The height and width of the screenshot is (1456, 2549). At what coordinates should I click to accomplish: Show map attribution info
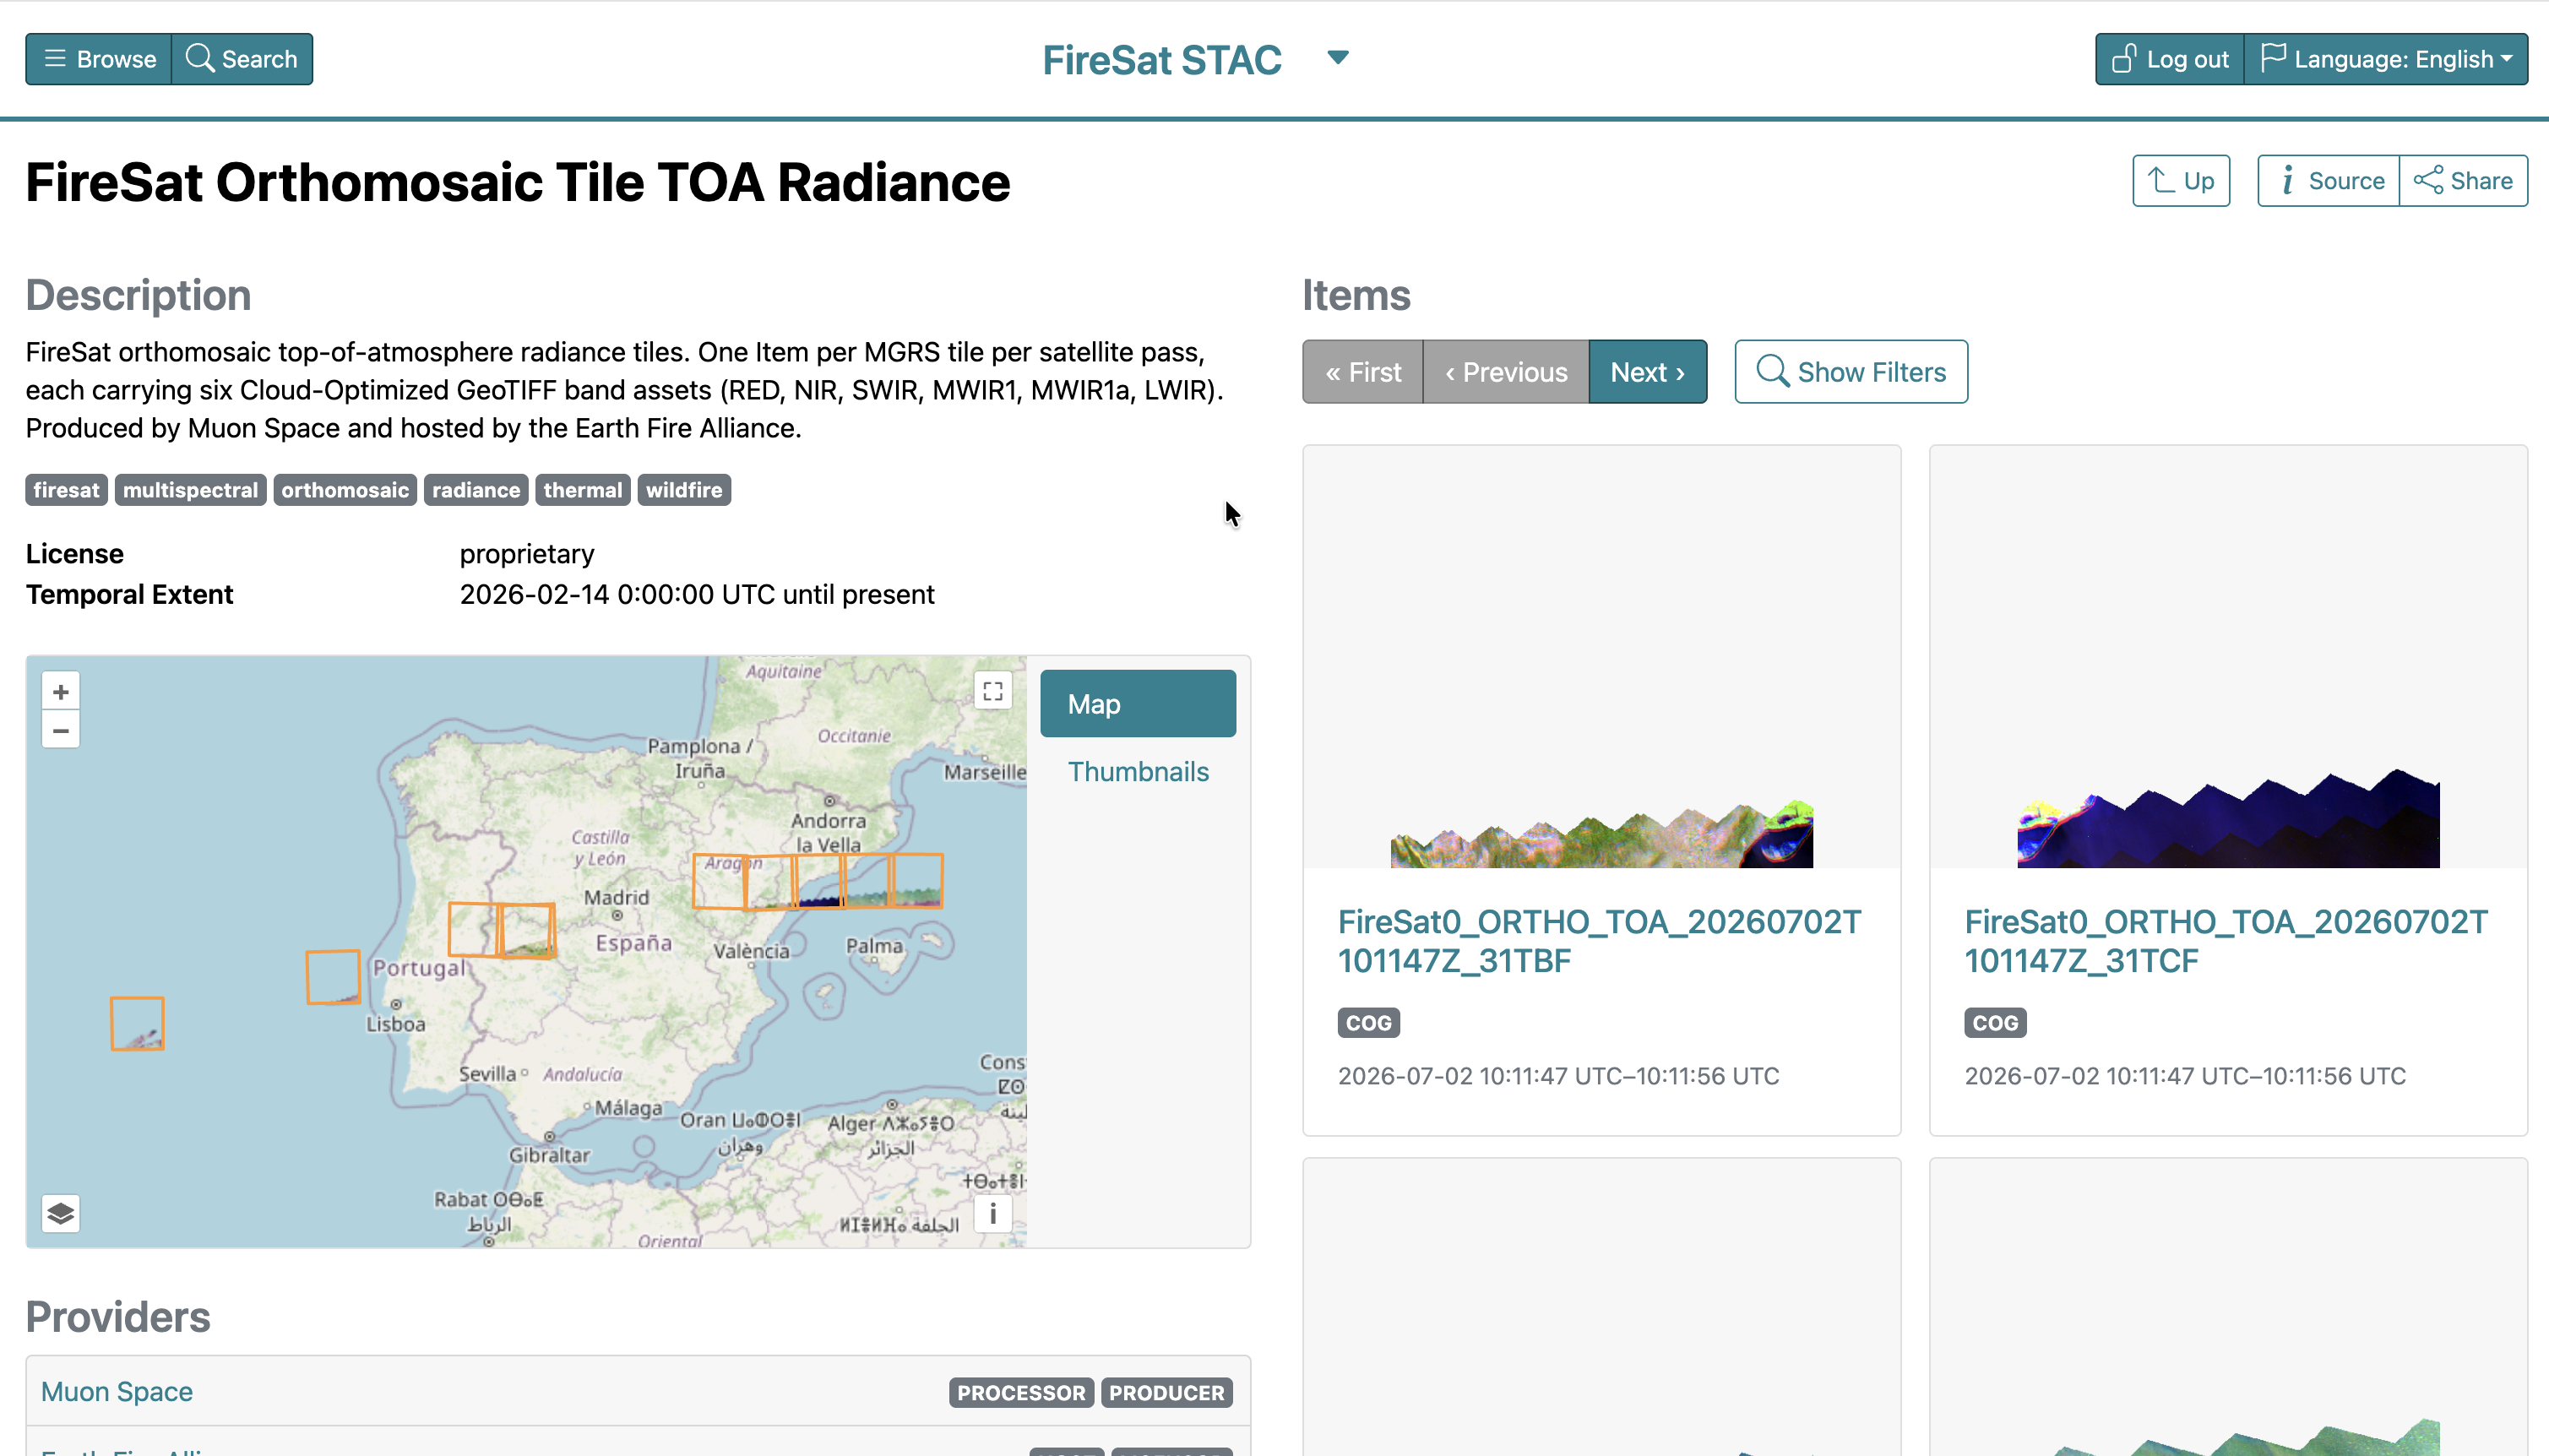coord(993,1213)
